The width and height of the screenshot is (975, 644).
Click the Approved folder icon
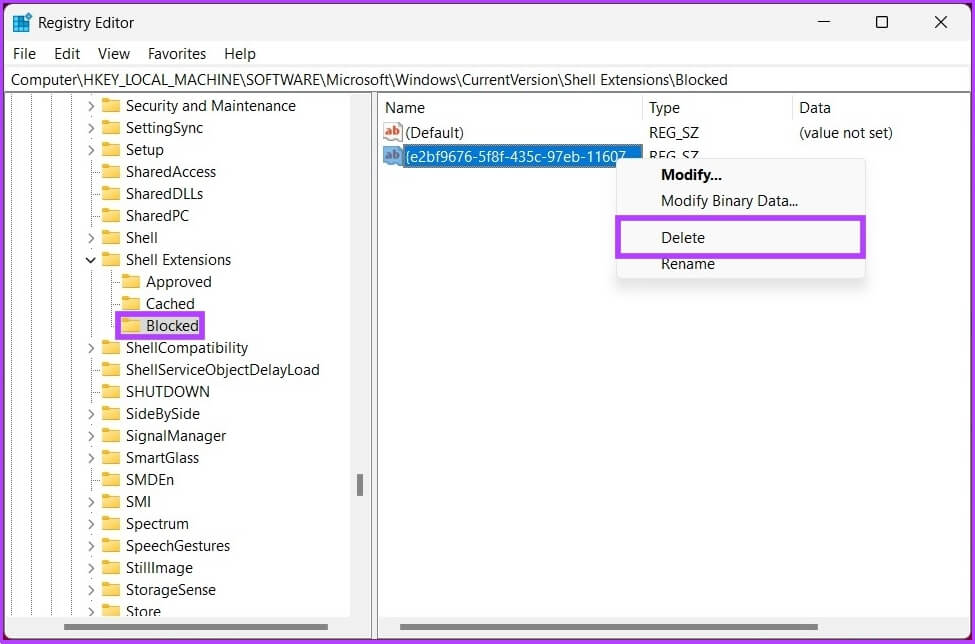131,282
